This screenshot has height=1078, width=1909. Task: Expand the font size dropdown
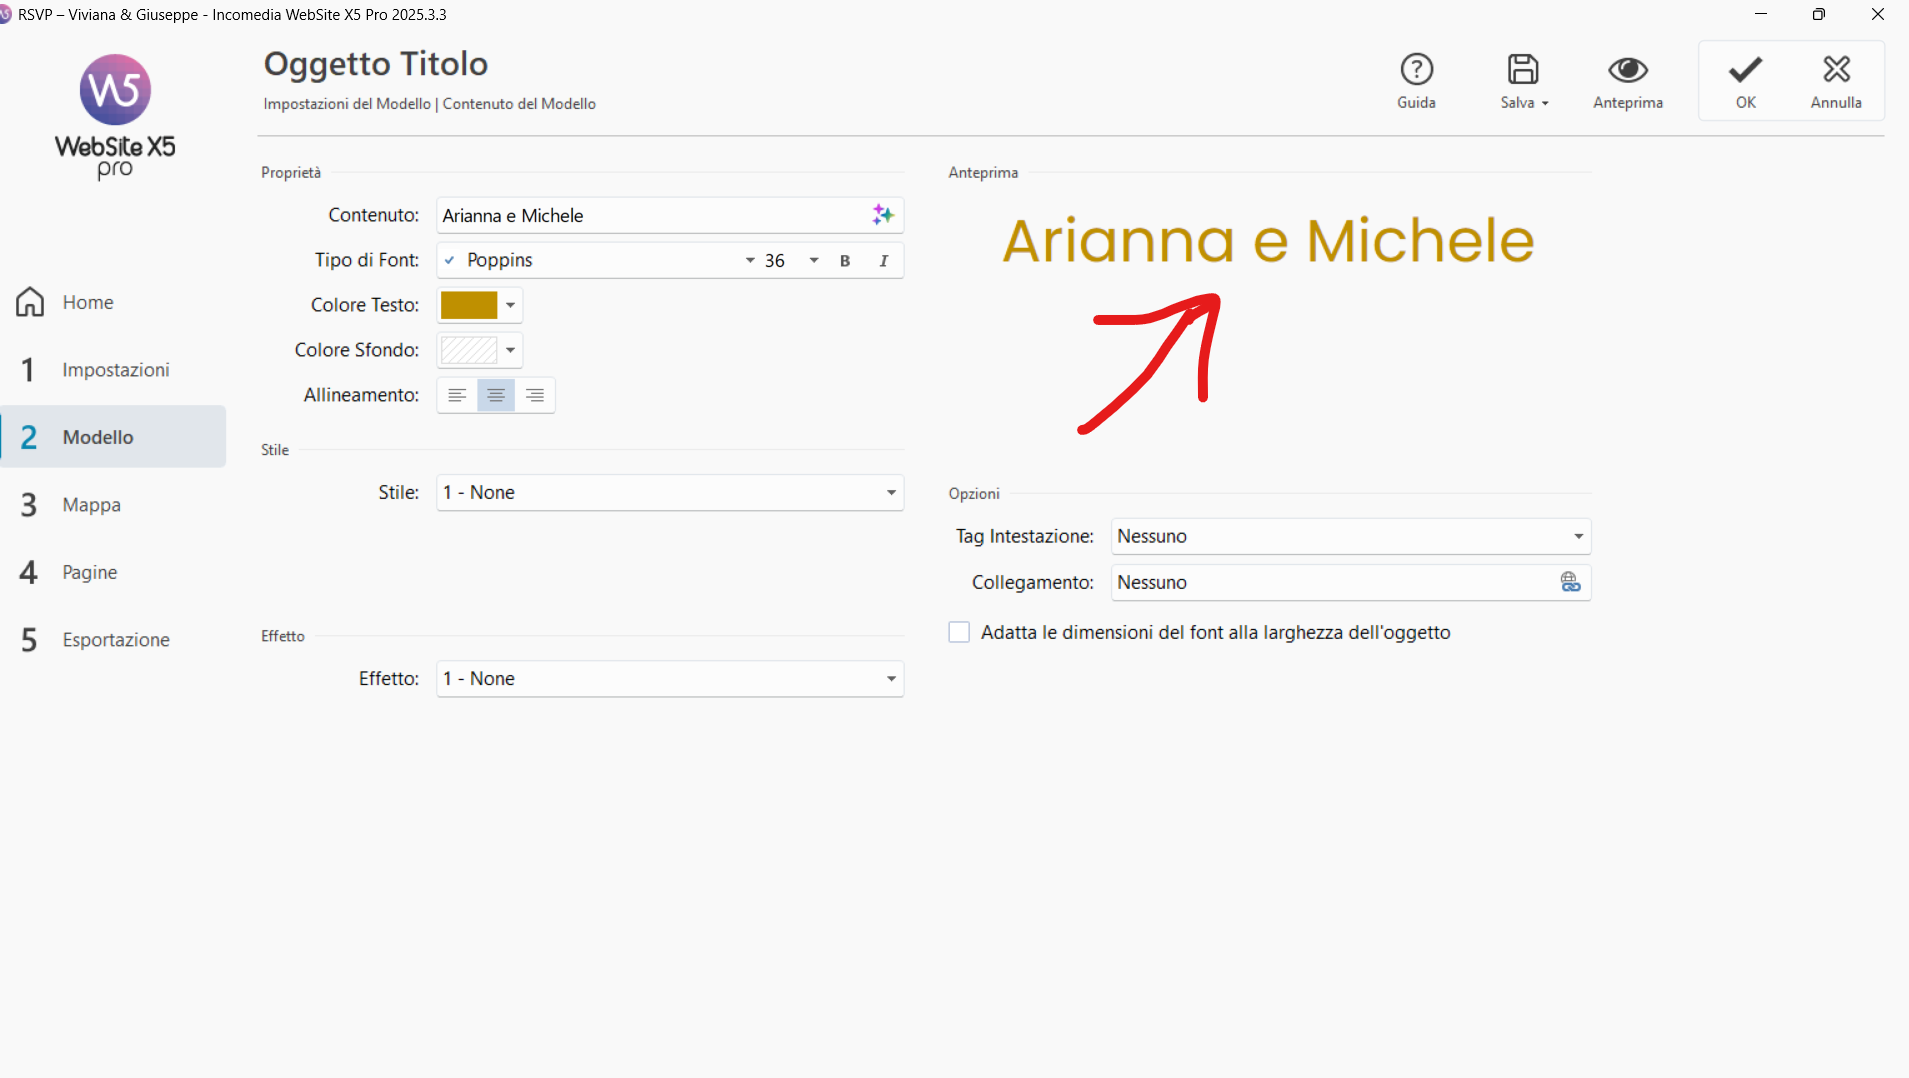pos(813,260)
